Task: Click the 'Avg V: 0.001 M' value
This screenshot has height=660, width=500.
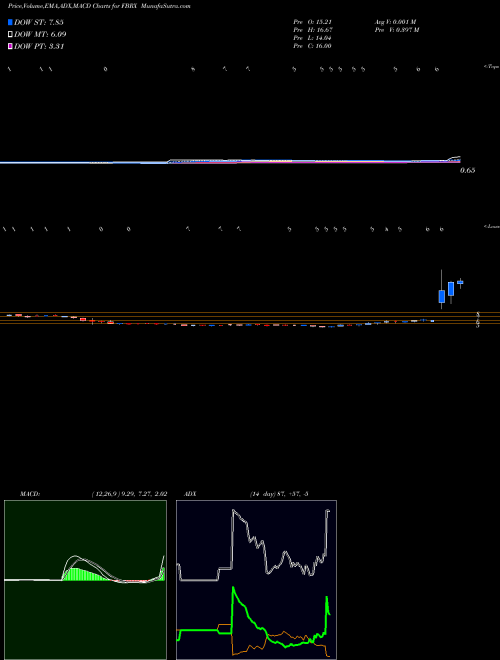Action: (x=395, y=22)
